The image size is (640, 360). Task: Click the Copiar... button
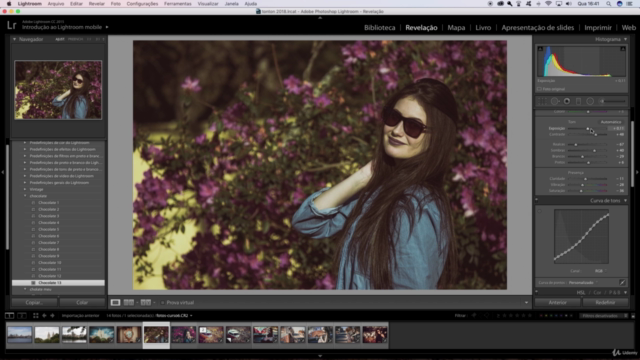(x=34, y=302)
